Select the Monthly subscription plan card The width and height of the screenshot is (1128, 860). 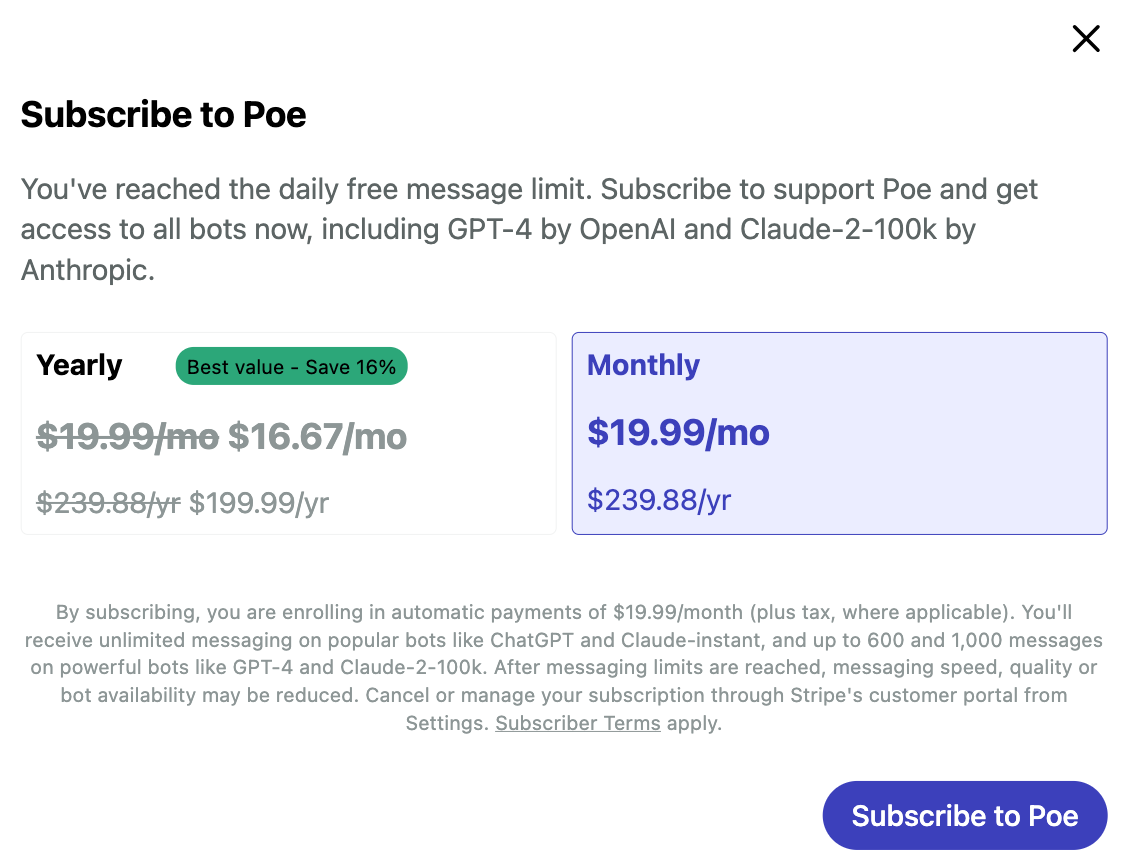click(839, 433)
